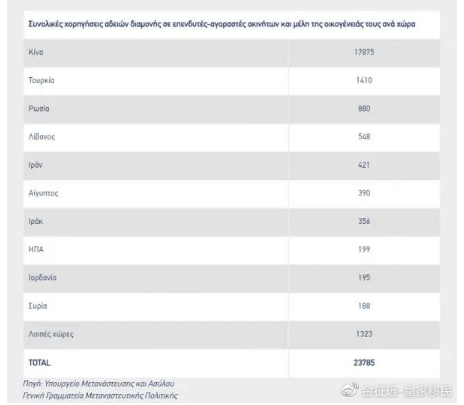The image size is (464, 405).
Task: Click the Λοιπές χώρες row label
Action: pos(51,334)
